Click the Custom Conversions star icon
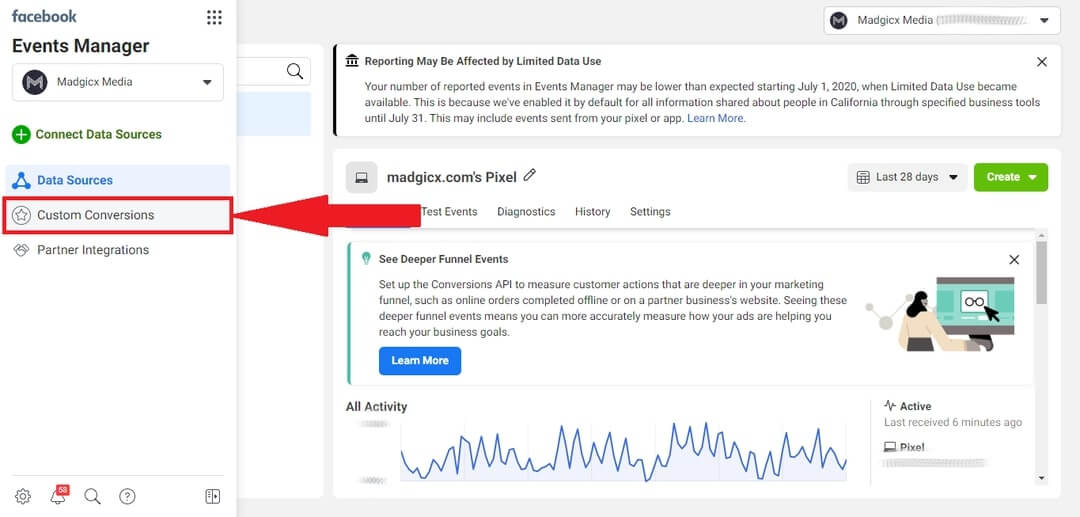Viewport: 1080px width, 517px height. click(21, 215)
